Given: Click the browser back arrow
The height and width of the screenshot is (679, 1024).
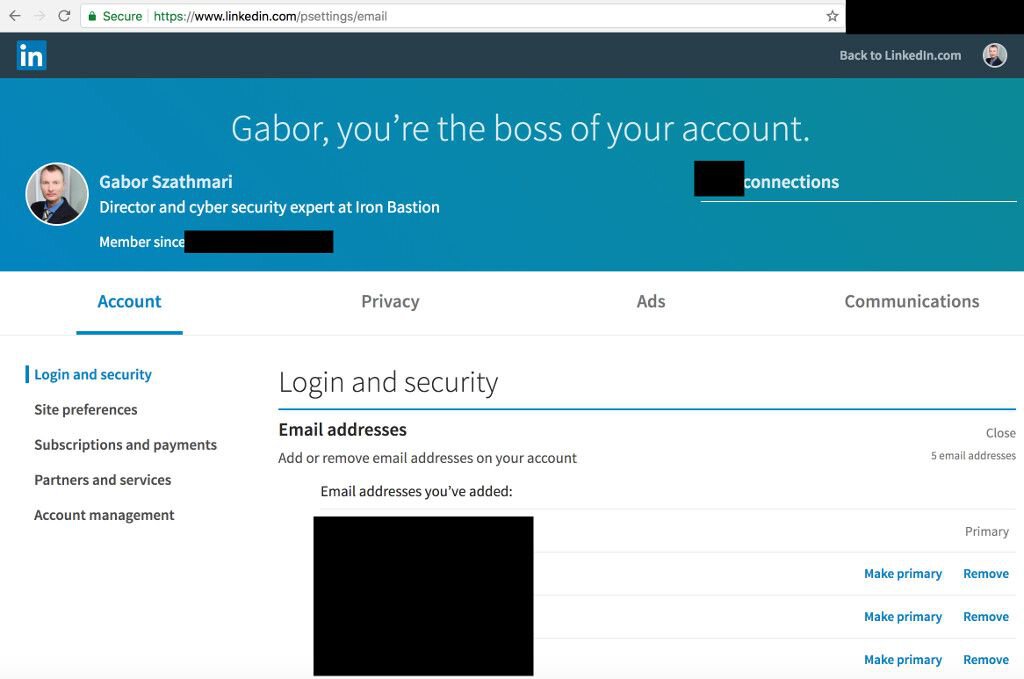Looking at the screenshot, I should 15,16.
